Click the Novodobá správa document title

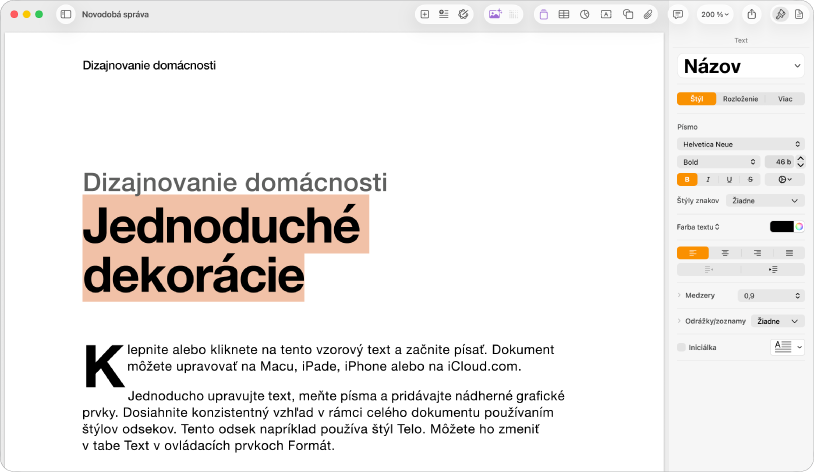pos(115,15)
